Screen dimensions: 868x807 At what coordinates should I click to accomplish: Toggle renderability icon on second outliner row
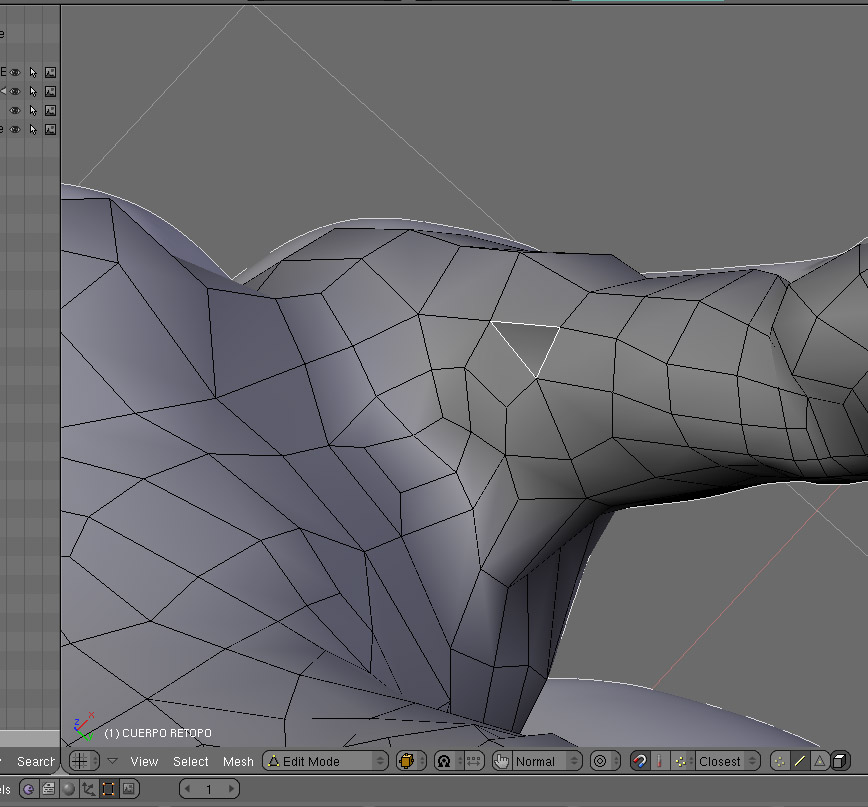tap(50, 91)
